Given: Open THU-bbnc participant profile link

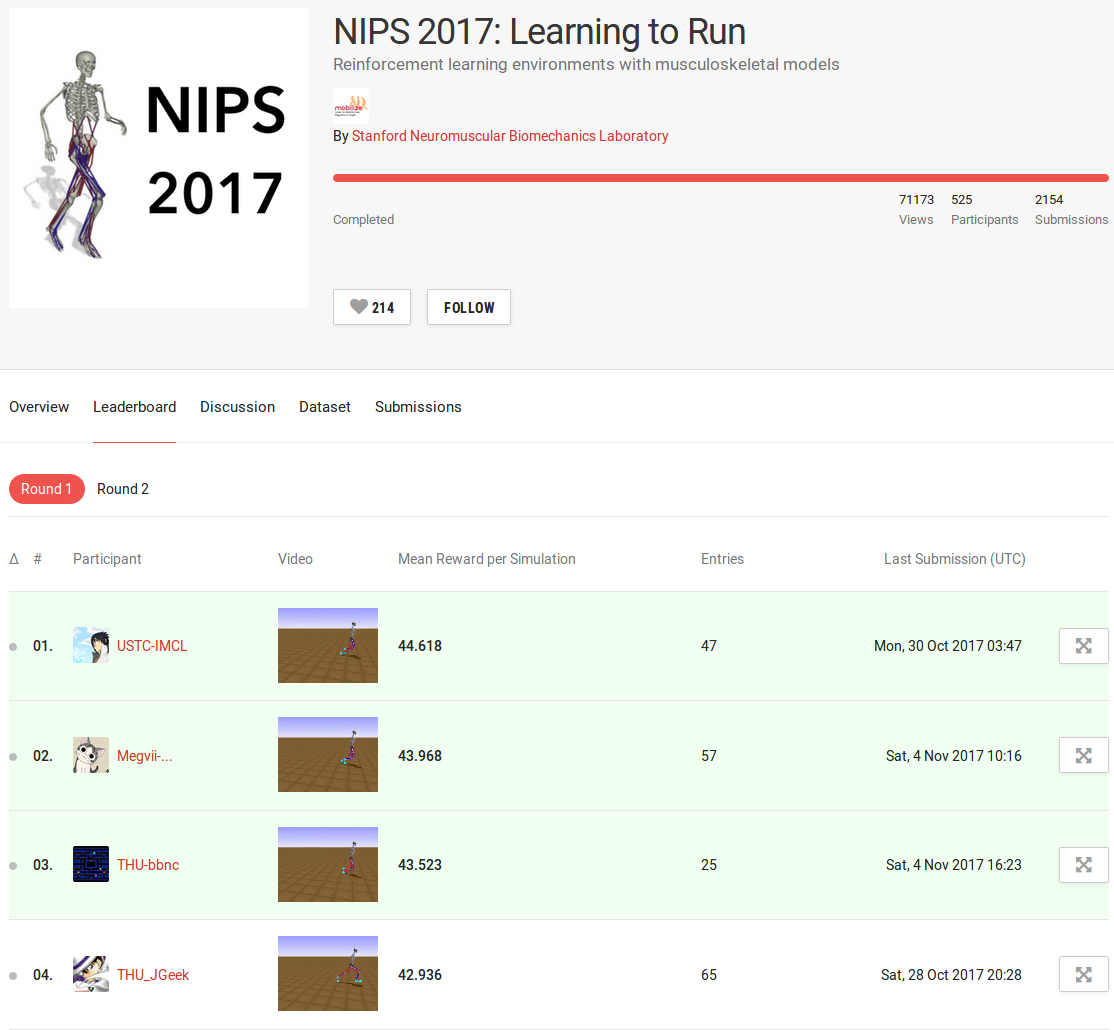Looking at the screenshot, I should 148,864.
